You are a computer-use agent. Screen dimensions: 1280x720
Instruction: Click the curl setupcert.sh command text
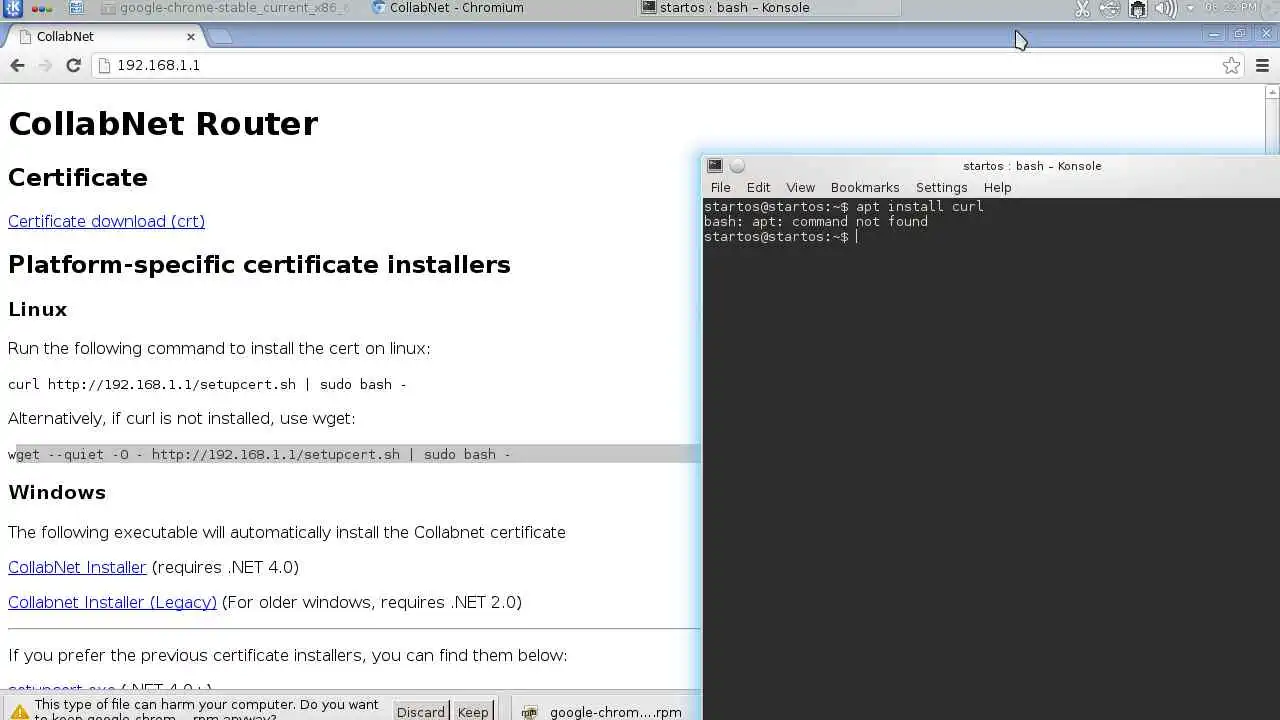[x=207, y=384]
